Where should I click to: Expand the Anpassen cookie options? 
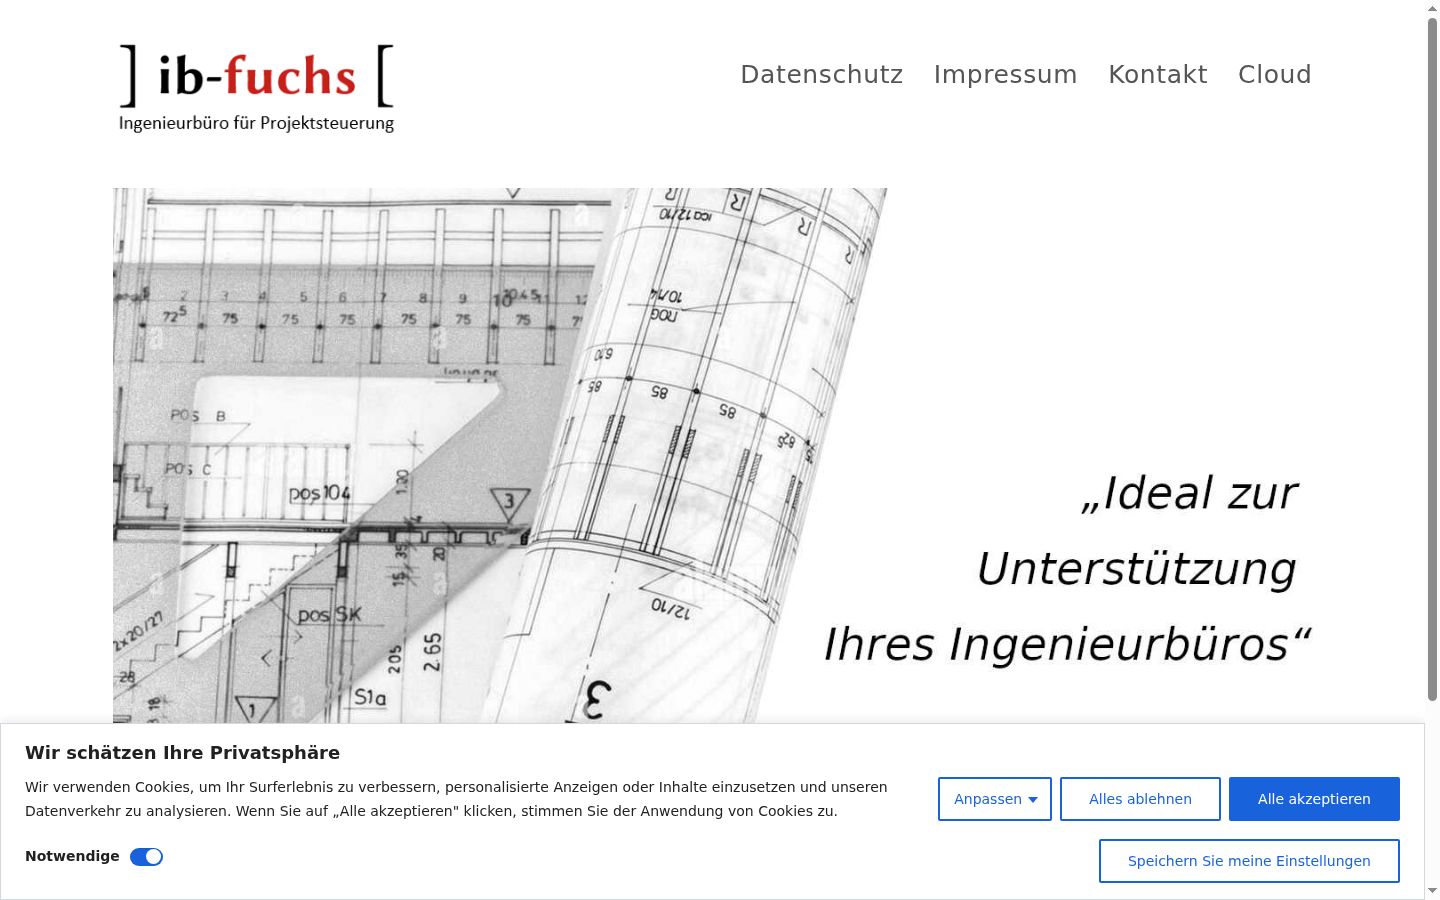[x=995, y=799]
